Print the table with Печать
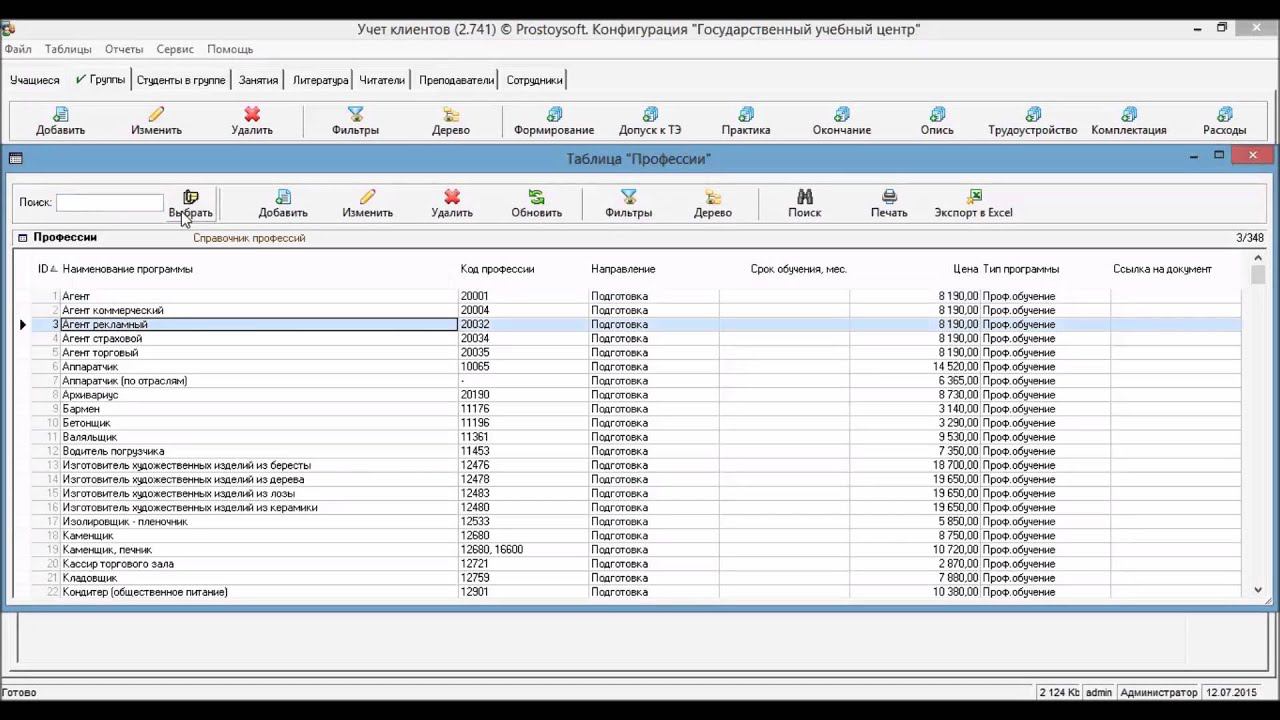 (x=889, y=204)
